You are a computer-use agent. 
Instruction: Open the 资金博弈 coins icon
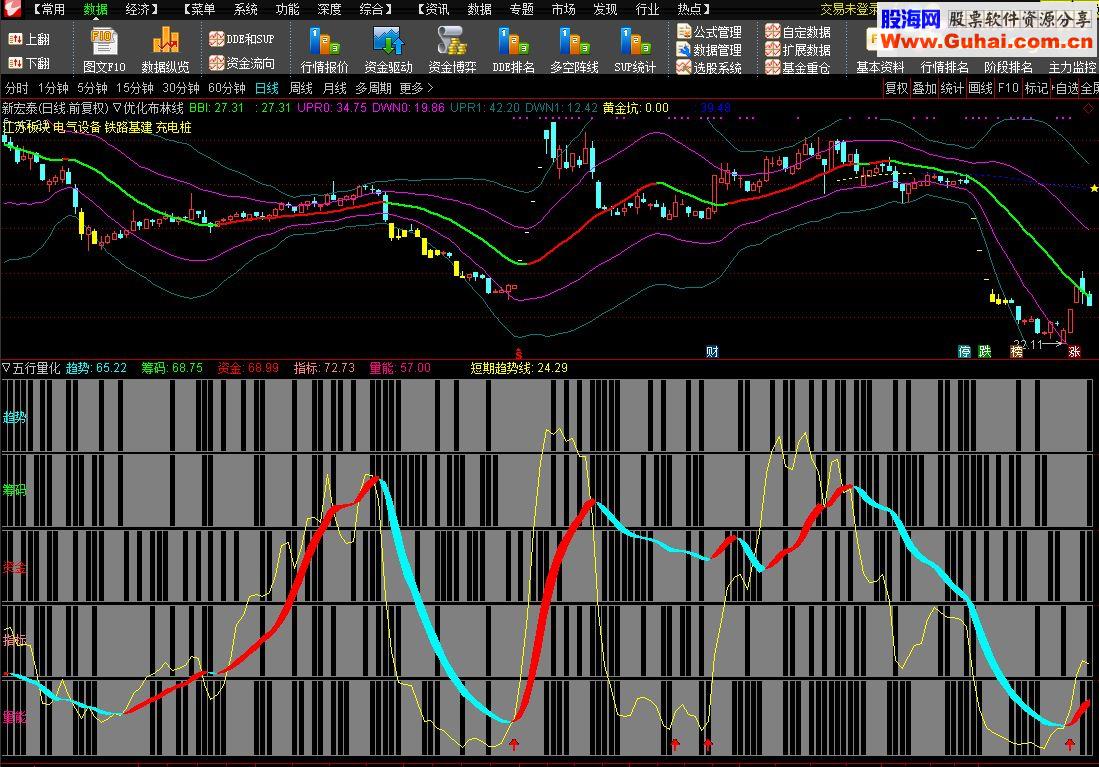pos(452,41)
